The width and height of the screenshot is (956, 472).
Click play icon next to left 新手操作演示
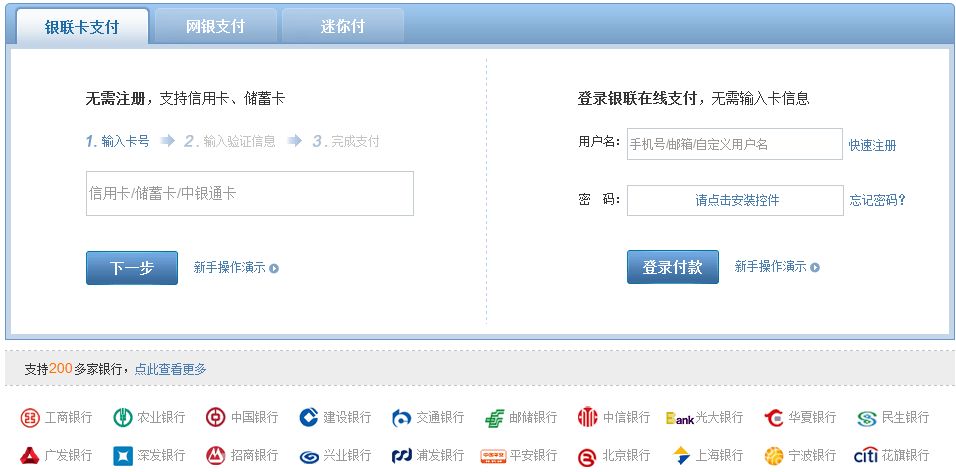pos(274,268)
